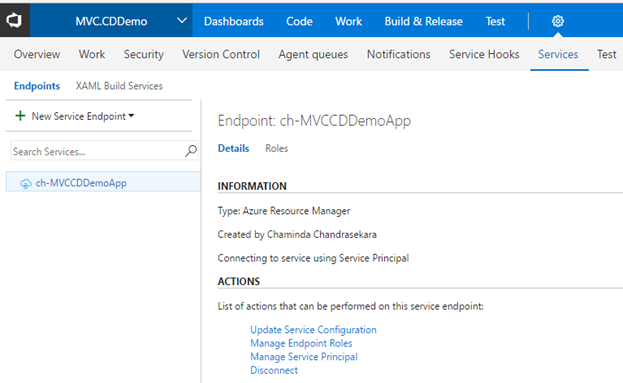Open the Version Control tab

pyautogui.click(x=221, y=54)
